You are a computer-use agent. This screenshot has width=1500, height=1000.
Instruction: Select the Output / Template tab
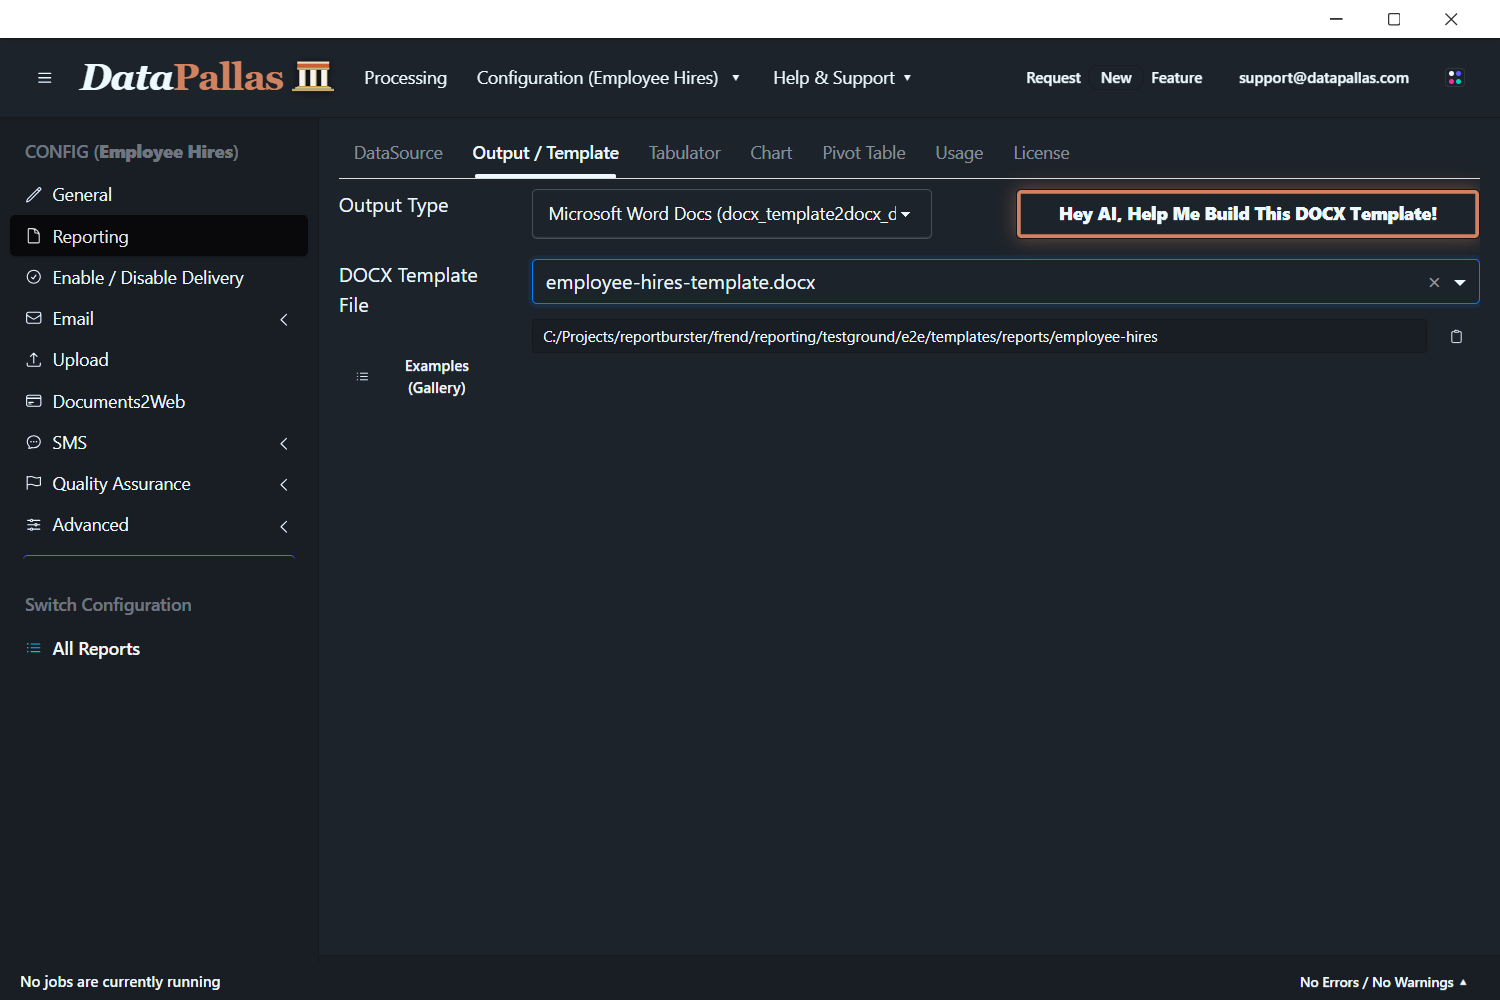[546, 153]
